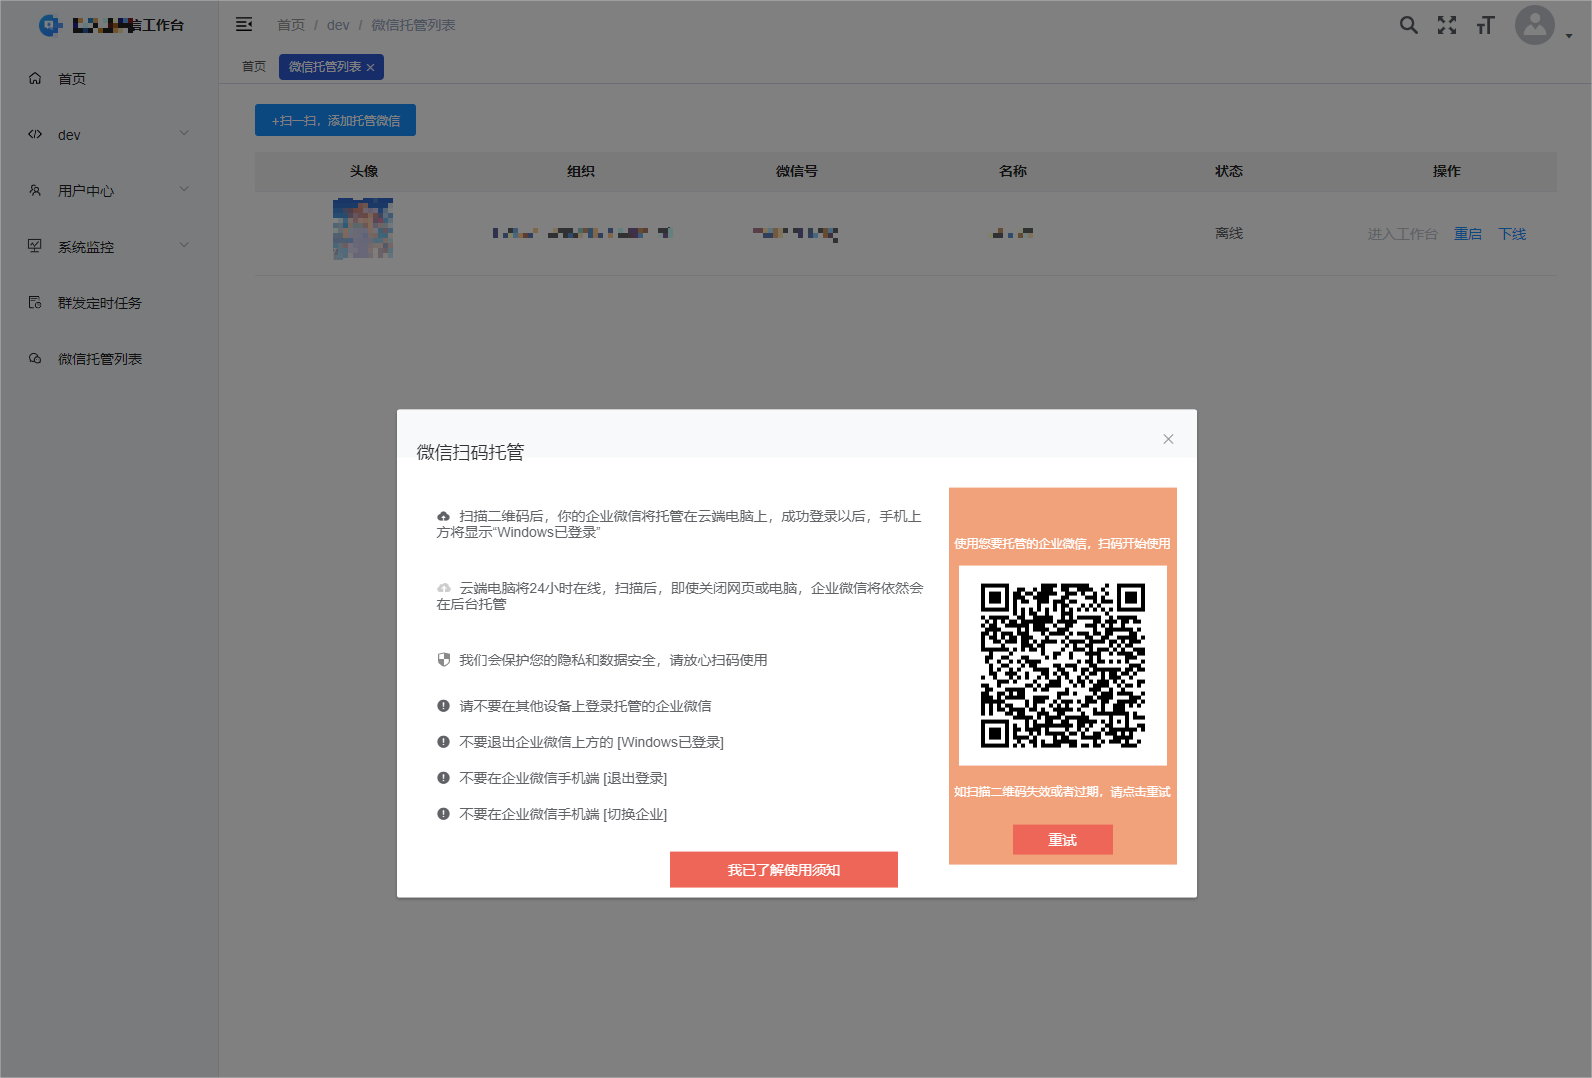Open 首页 in the sidebar
Viewport: 1592px width, 1078px height.
click(72, 79)
